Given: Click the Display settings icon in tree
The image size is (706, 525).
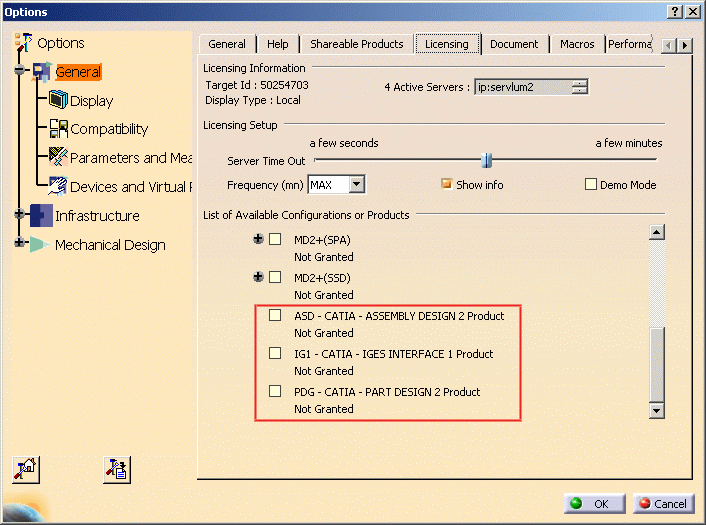Looking at the screenshot, I should (58, 100).
